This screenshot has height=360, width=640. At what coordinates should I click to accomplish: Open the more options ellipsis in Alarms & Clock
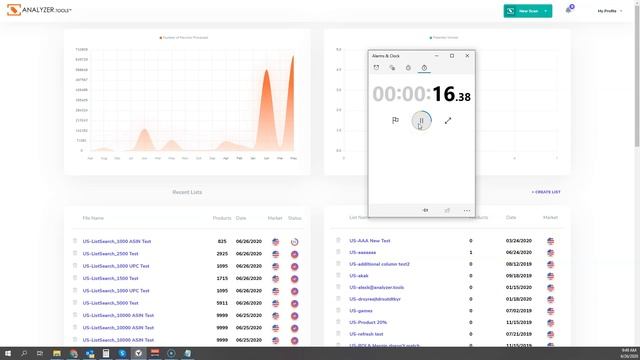point(467,210)
